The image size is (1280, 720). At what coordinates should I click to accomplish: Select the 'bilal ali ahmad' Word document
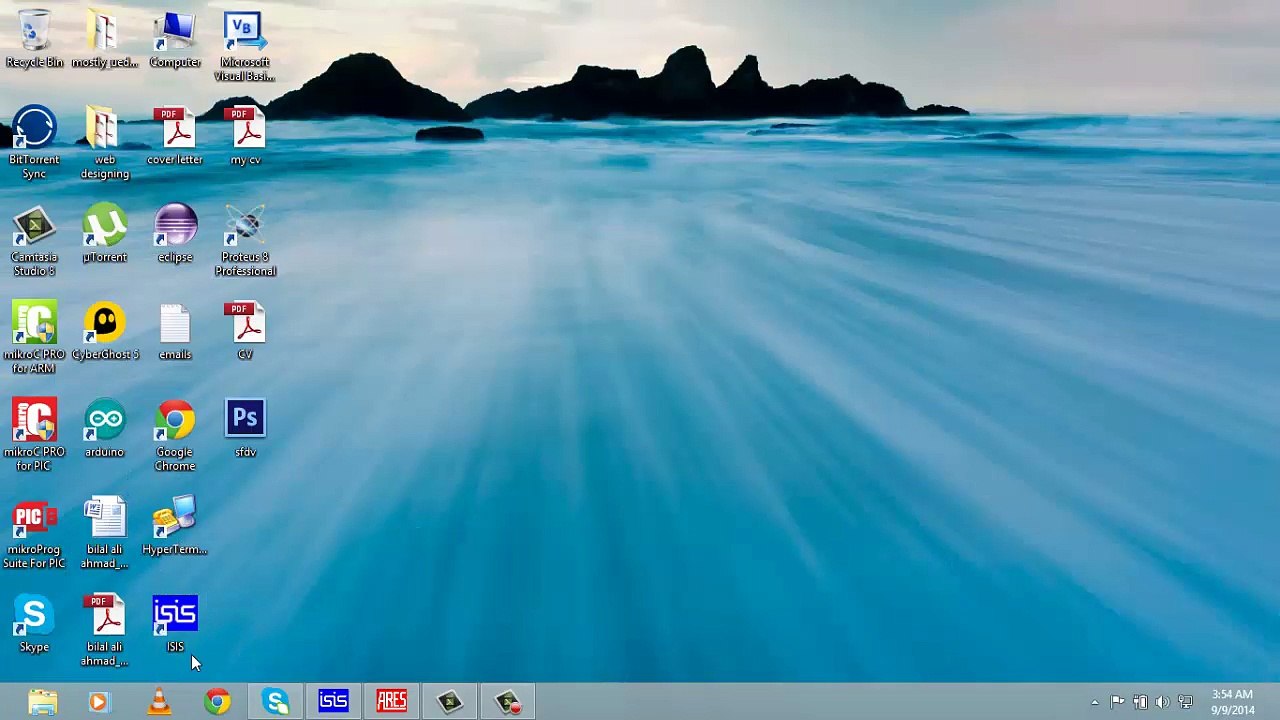(104, 533)
